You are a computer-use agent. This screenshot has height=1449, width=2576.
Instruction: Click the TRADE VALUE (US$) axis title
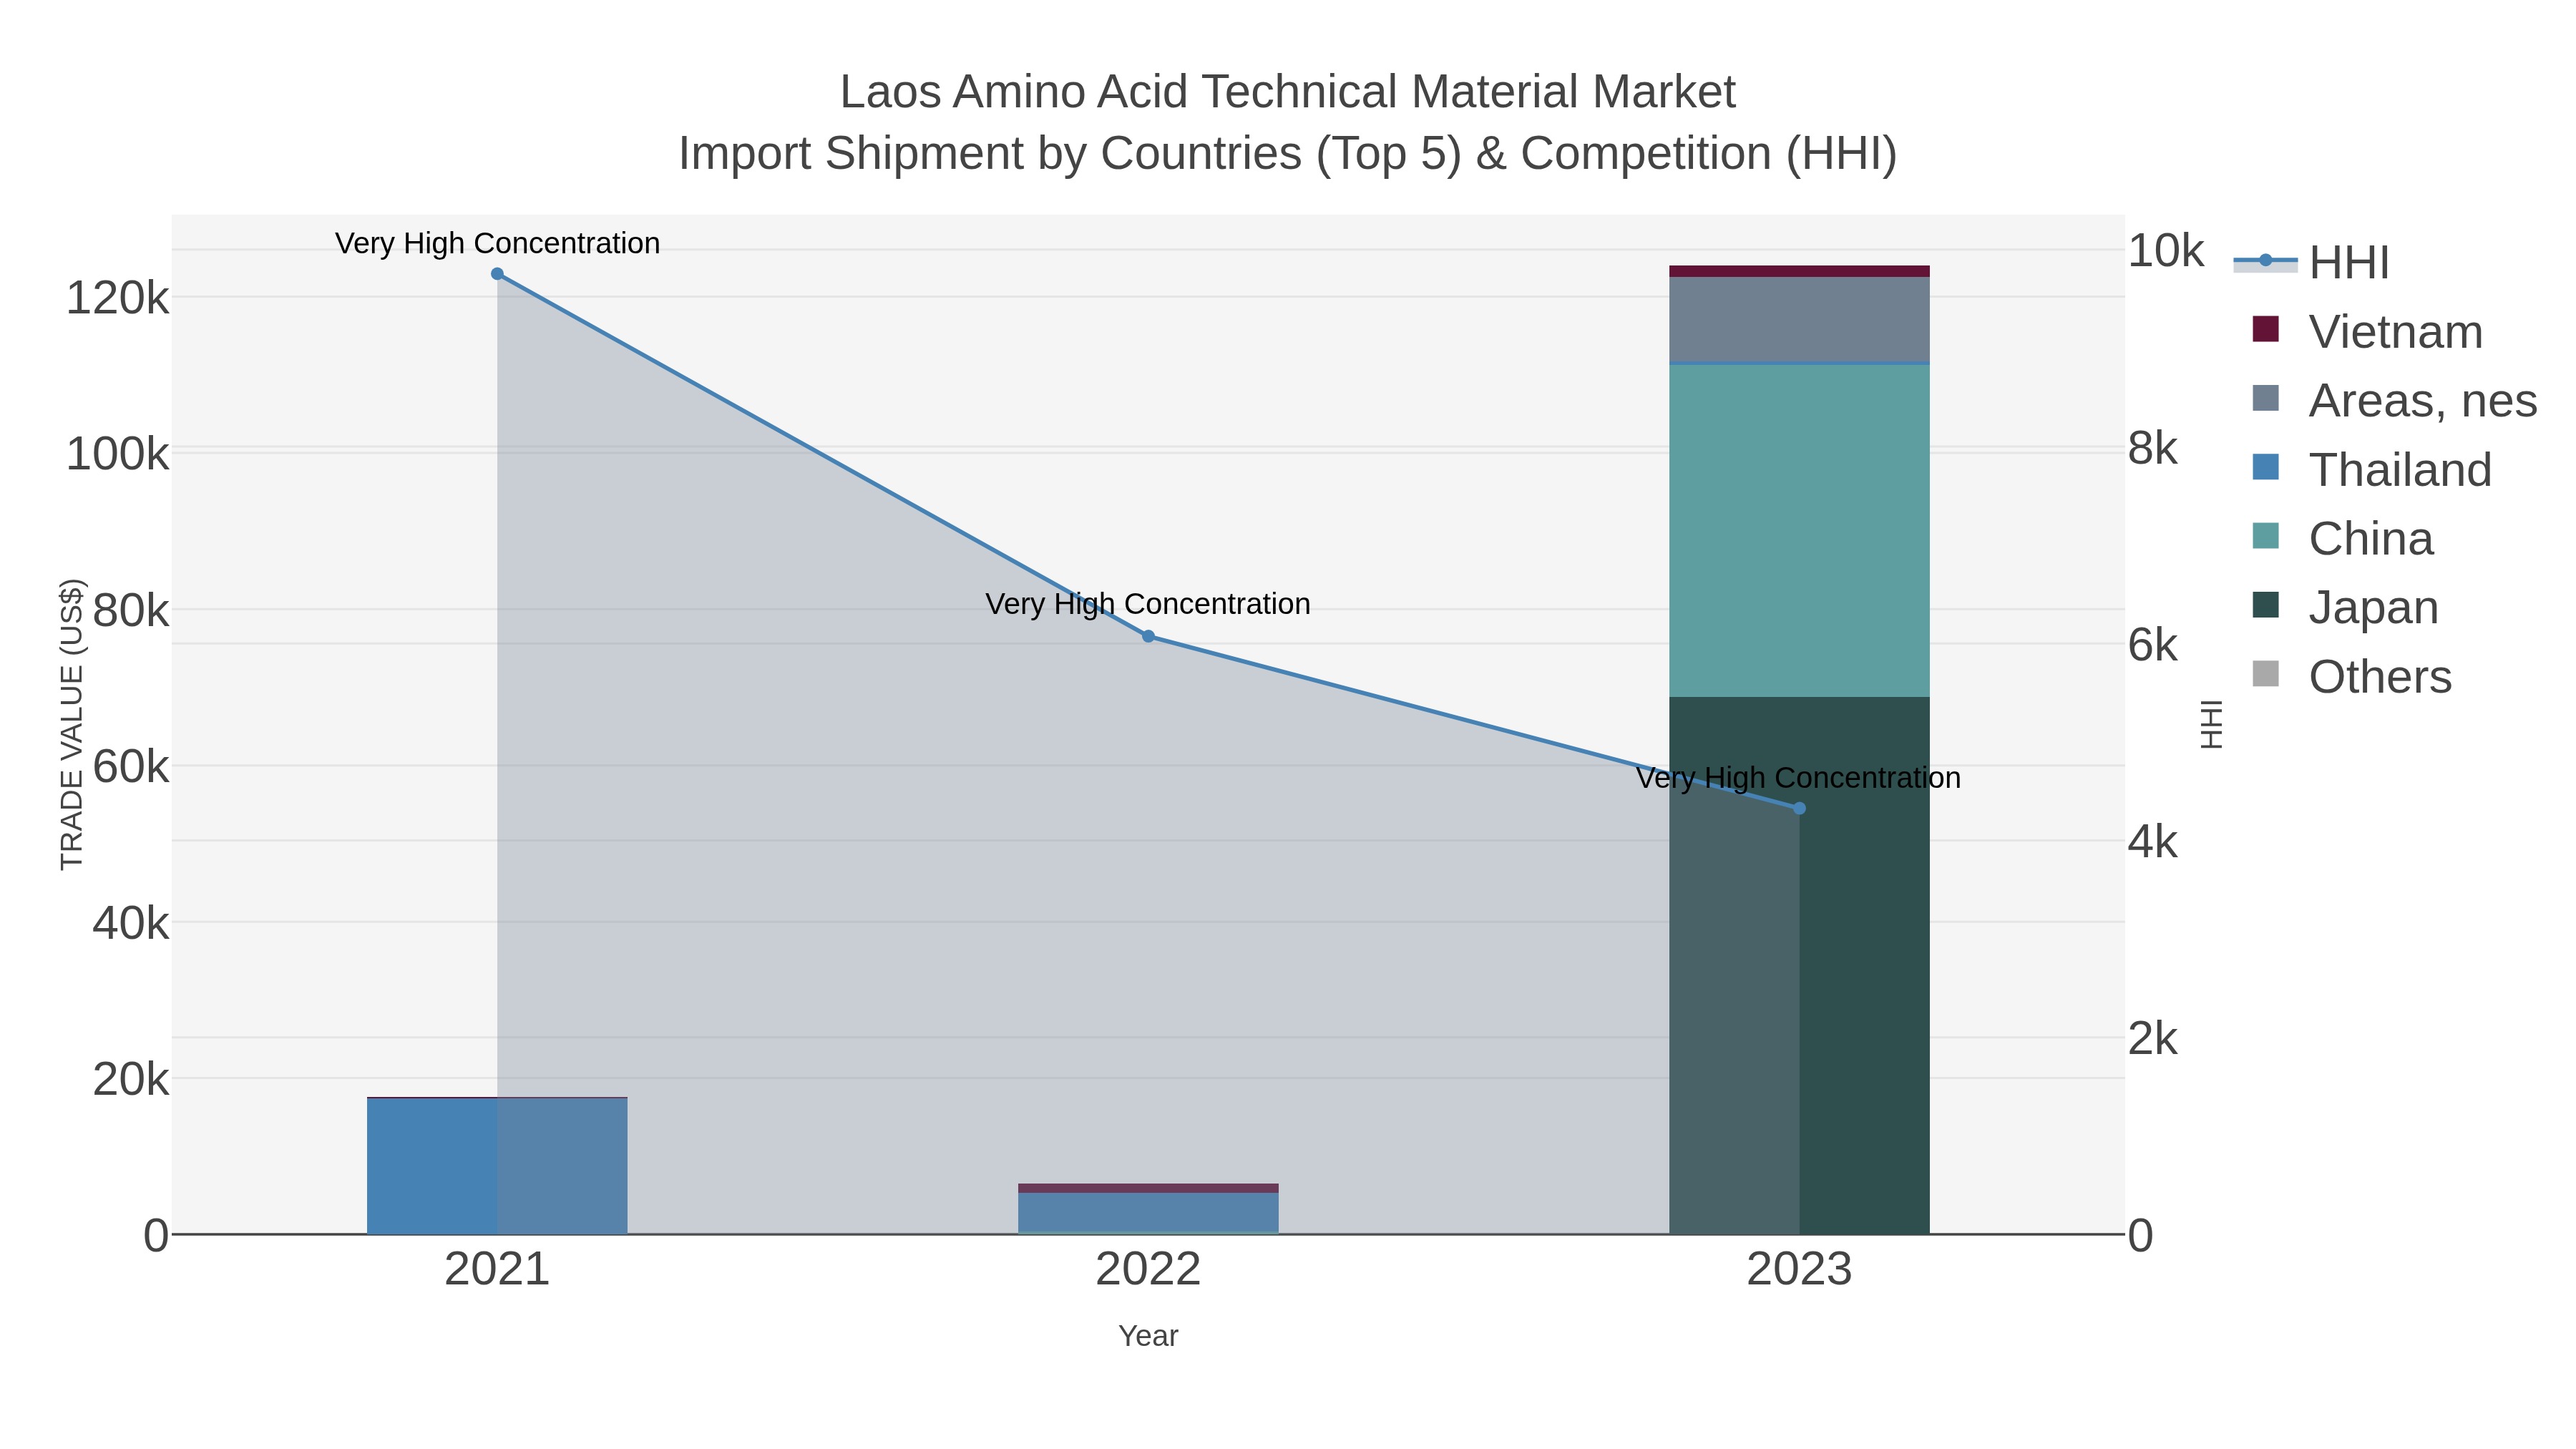pyautogui.click(x=72, y=724)
